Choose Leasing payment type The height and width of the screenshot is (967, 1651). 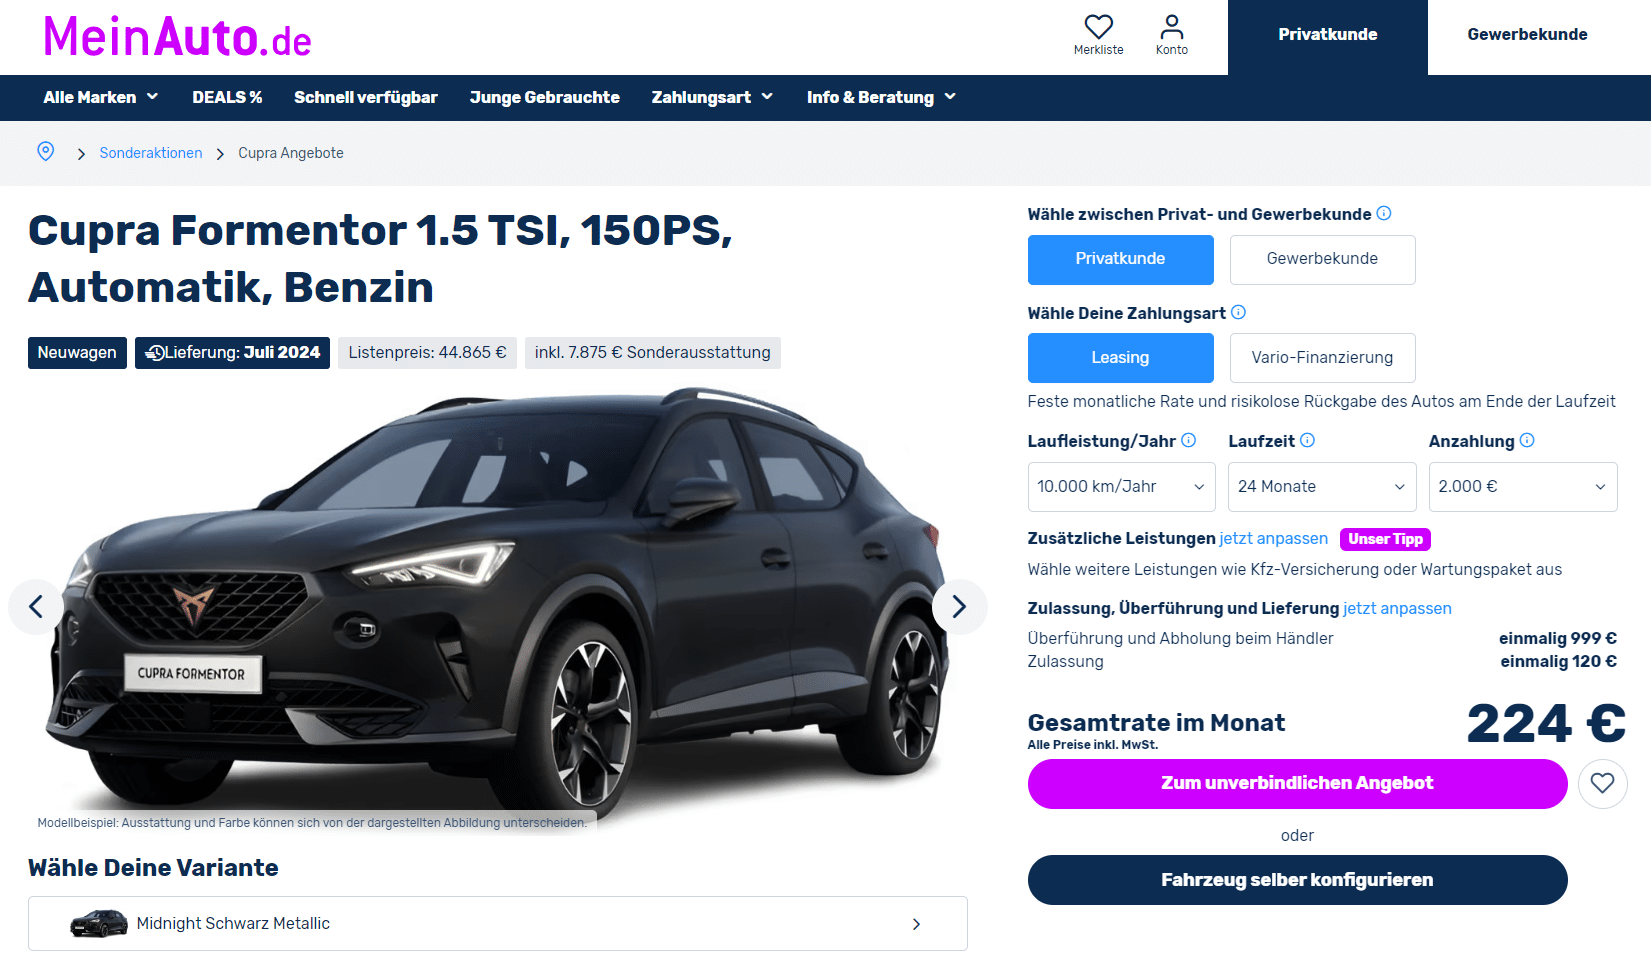[x=1120, y=358]
